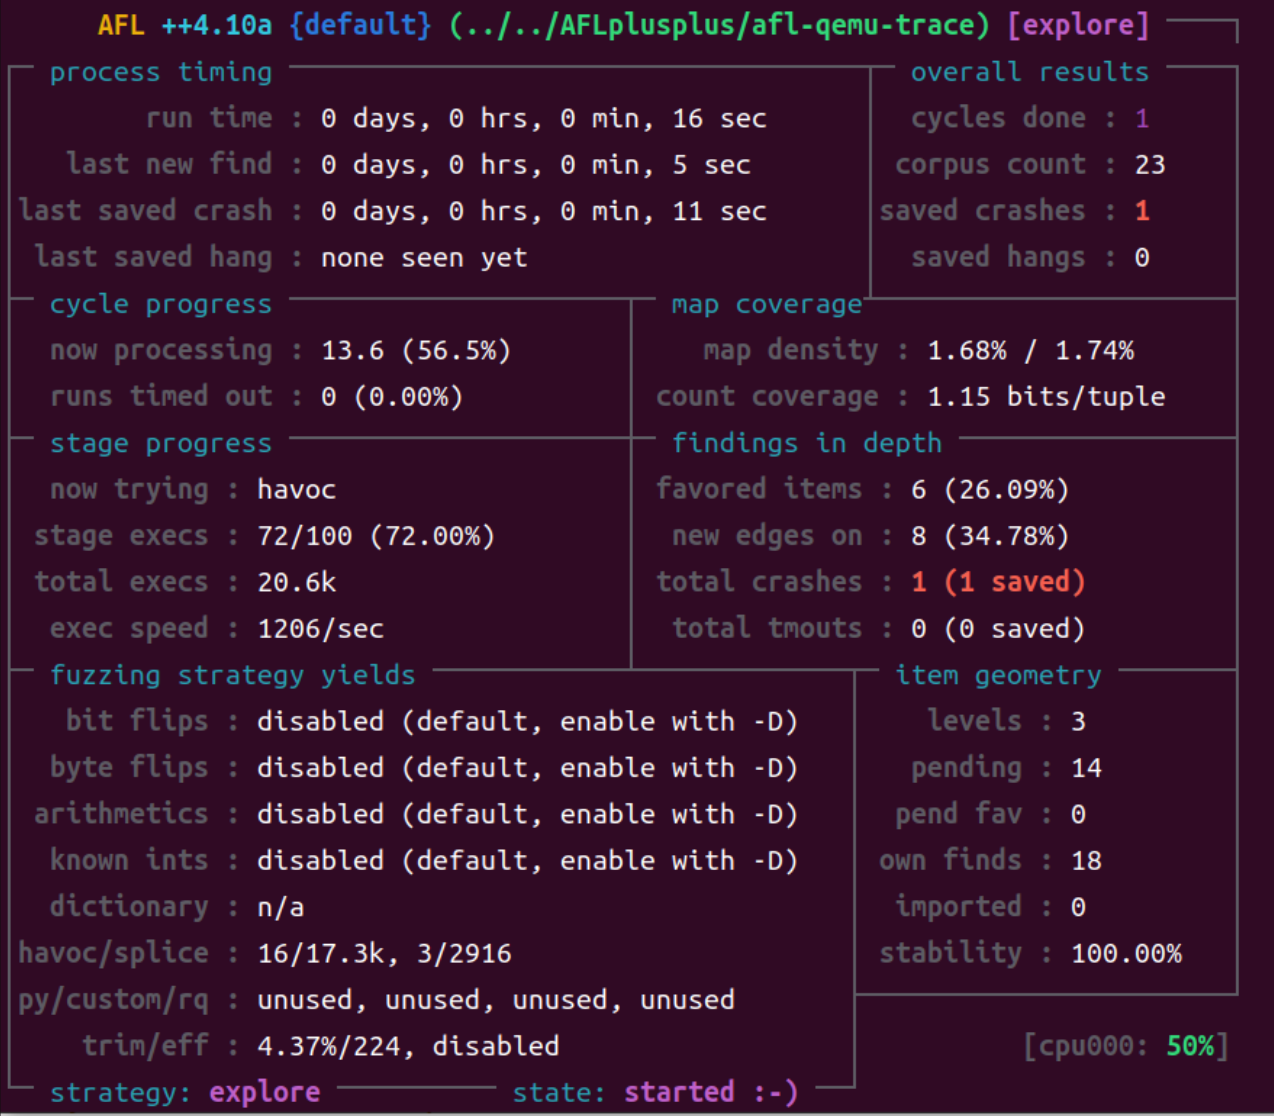The image size is (1274, 1116).
Task: Click the cpu000 usage '50%' indicator
Action: point(1190,1046)
